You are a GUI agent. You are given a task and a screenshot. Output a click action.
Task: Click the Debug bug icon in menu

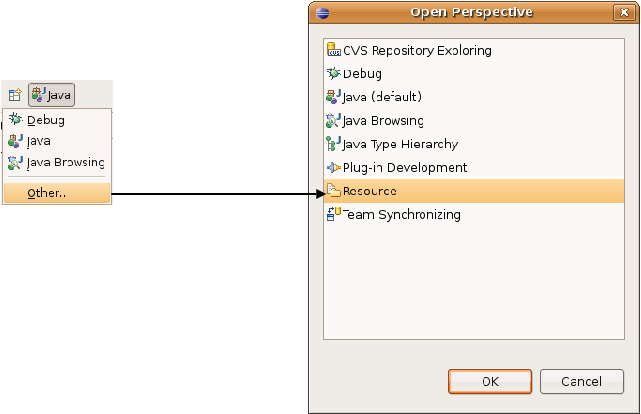pos(15,120)
